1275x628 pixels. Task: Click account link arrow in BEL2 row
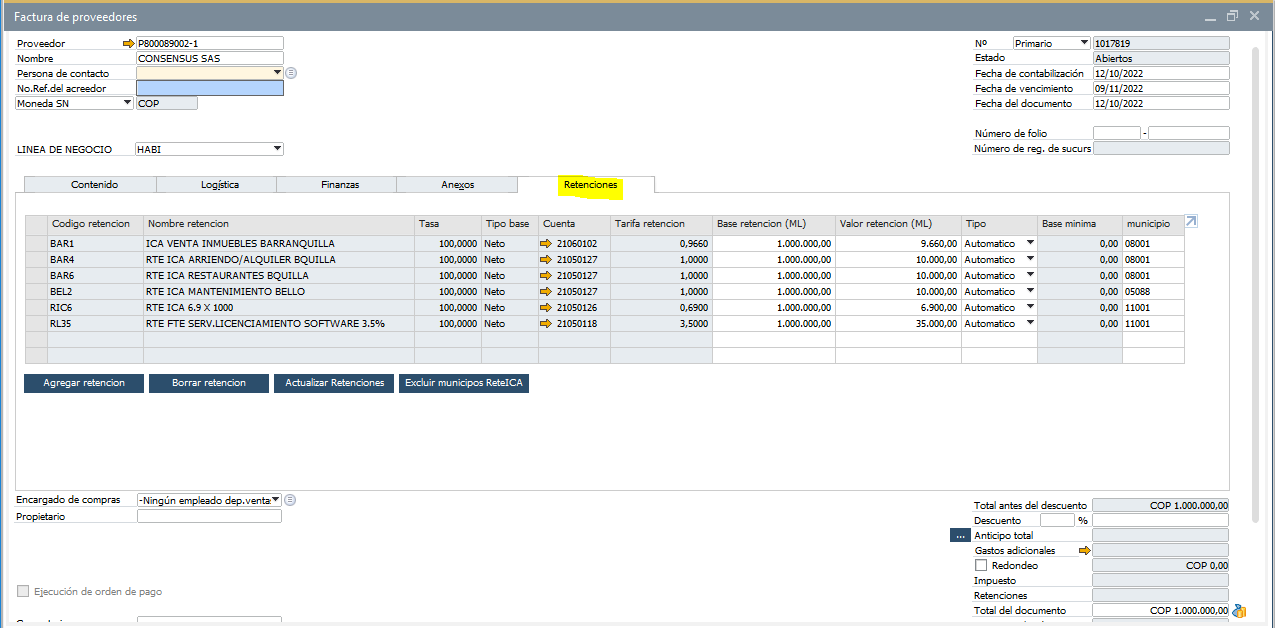tap(546, 292)
